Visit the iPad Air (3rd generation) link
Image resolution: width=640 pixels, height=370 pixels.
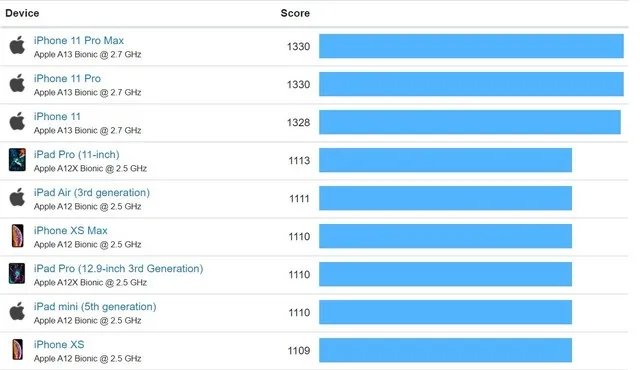92,192
